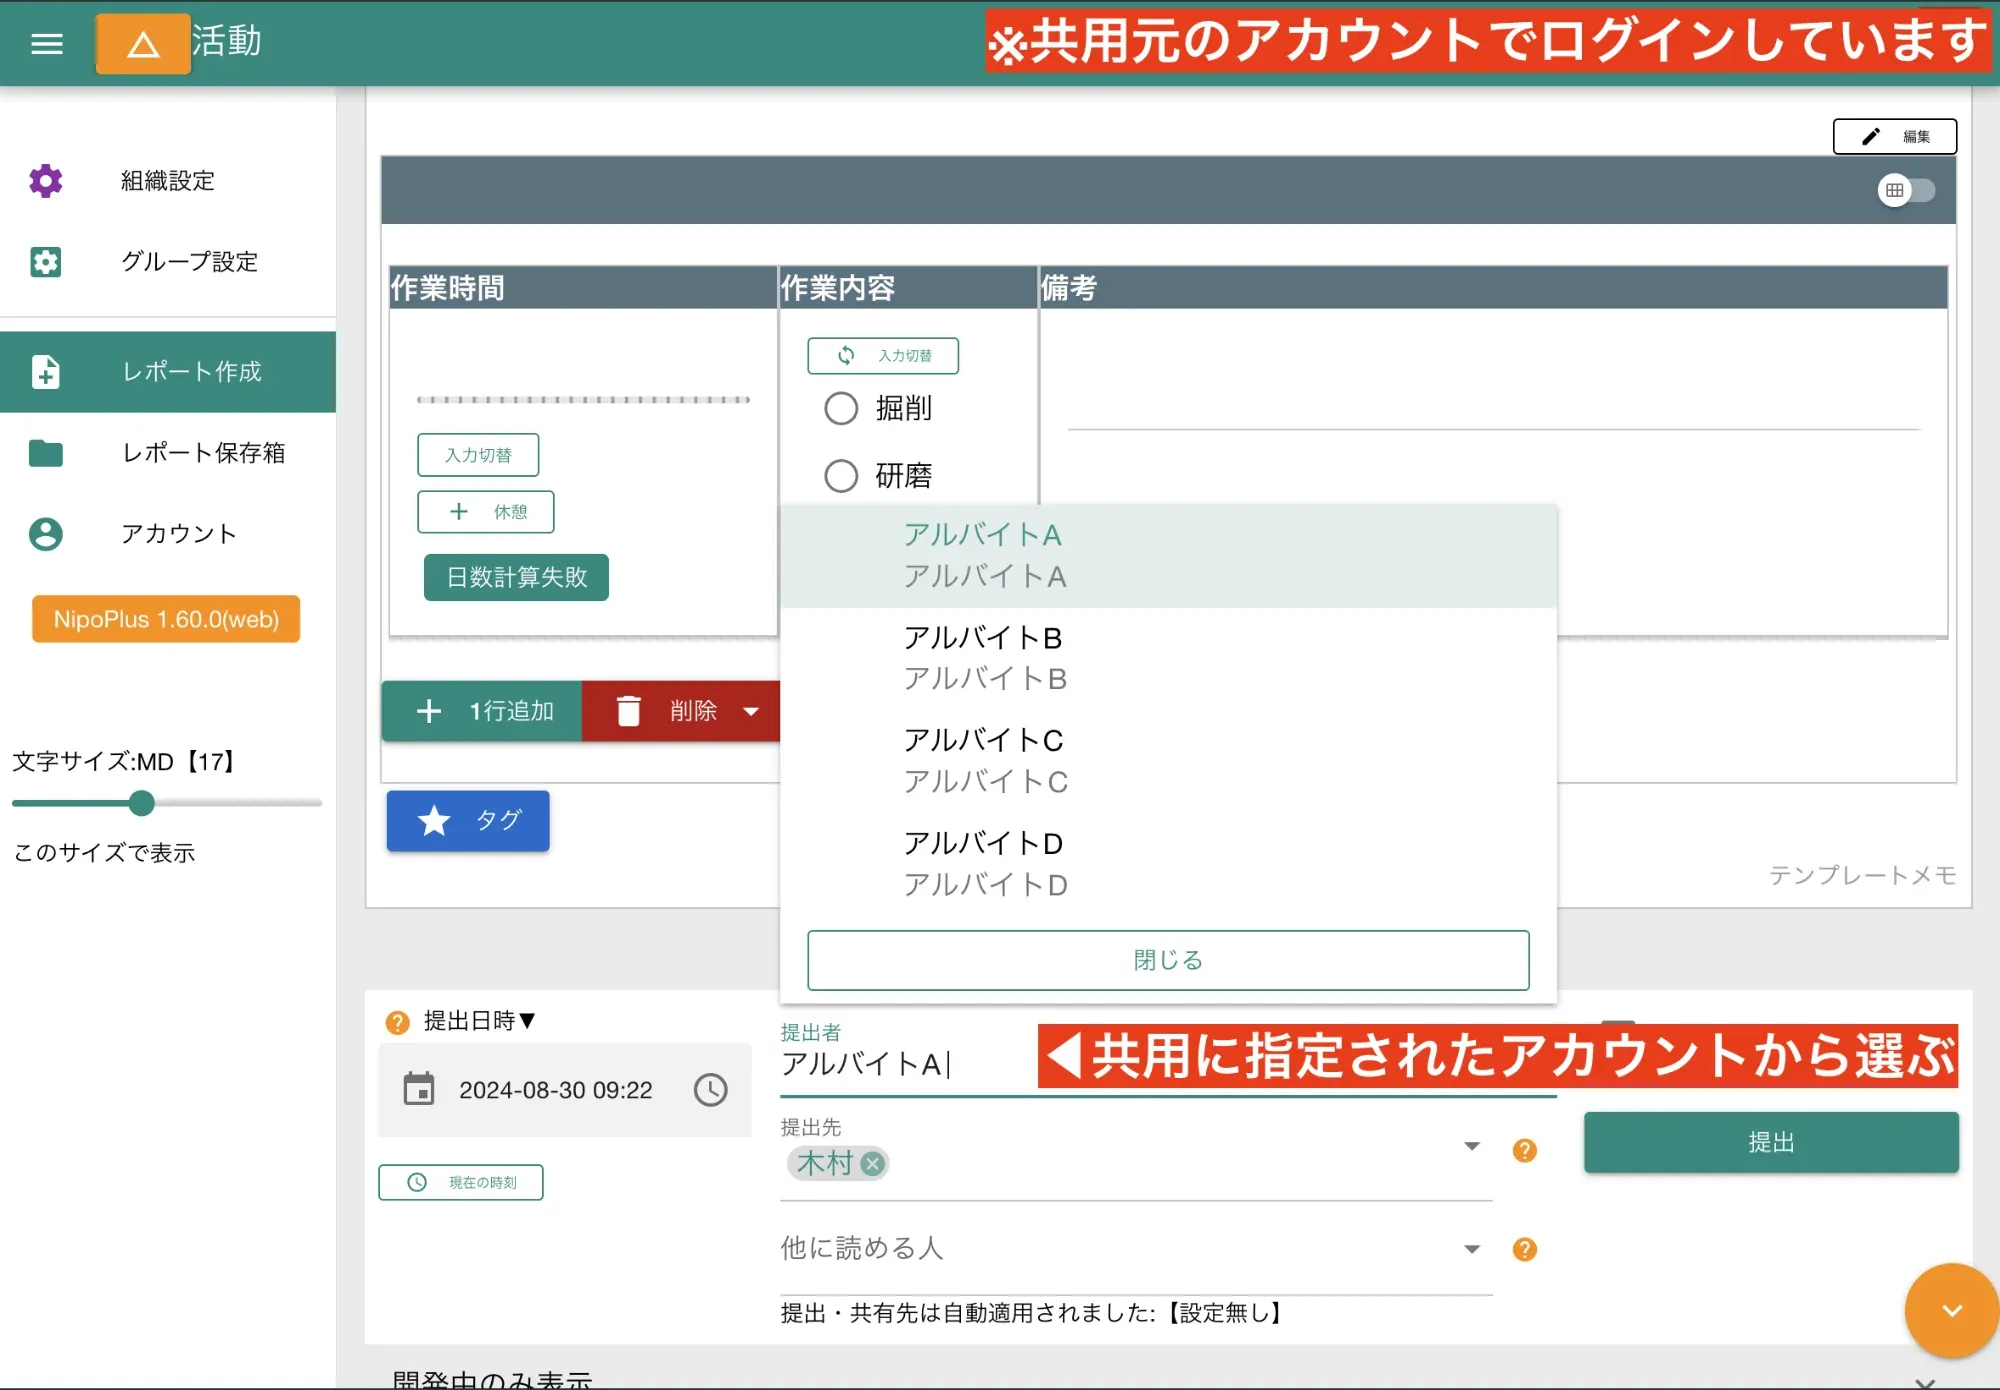The width and height of the screenshot is (2000, 1390).
Task: Toggle the table view switch top right
Action: (1906, 190)
